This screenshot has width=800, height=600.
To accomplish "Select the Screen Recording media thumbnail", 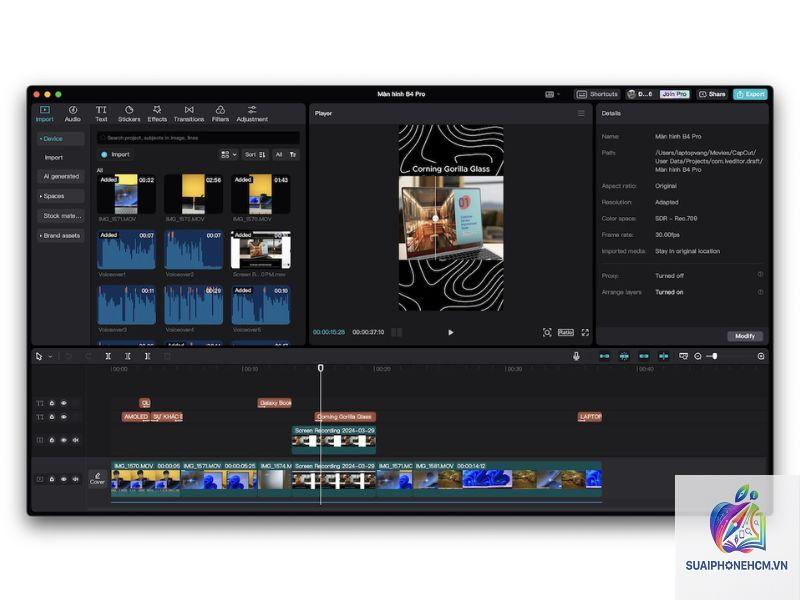I will [x=261, y=250].
